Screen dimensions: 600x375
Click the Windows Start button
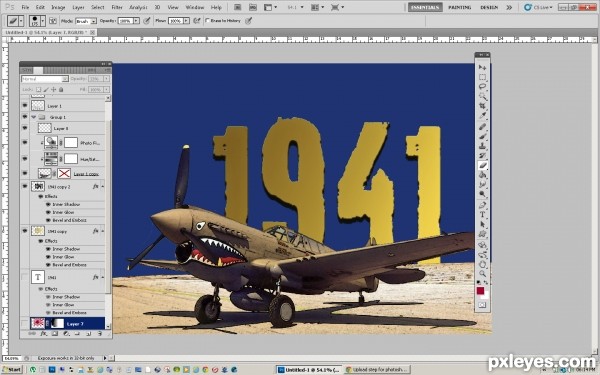pos(11,370)
